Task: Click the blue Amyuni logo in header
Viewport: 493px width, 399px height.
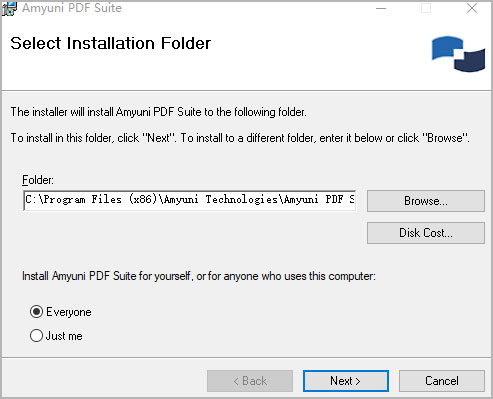Action: point(458,54)
